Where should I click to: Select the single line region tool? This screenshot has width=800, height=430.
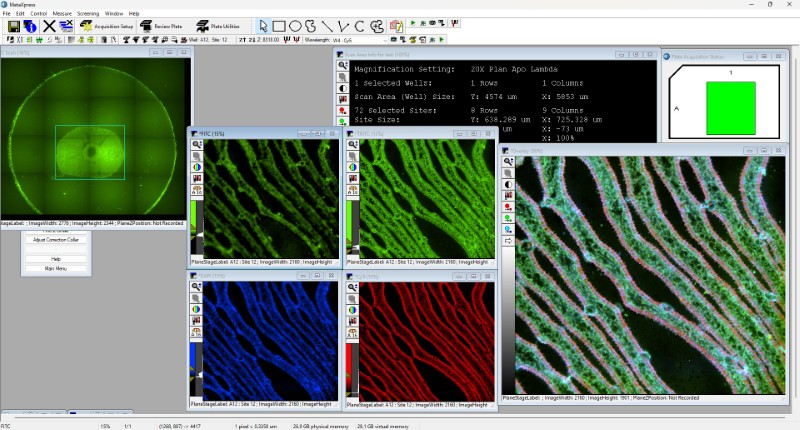[x=327, y=26]
